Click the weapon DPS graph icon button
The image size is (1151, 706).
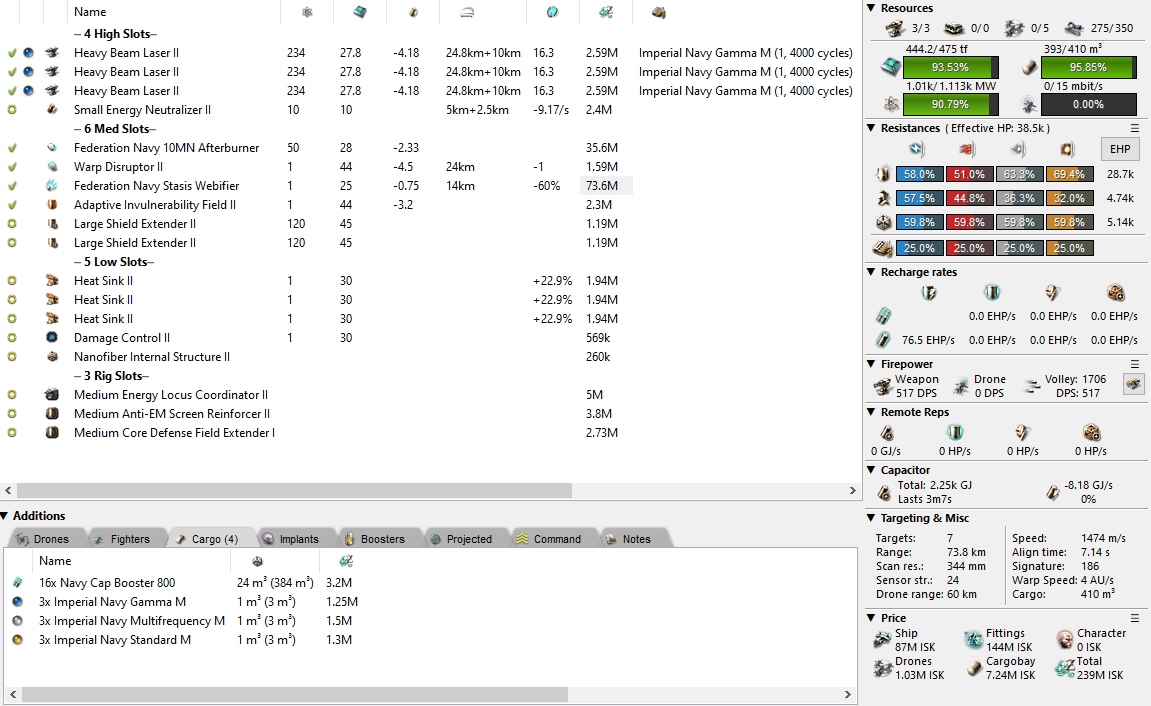pyautogui.click(x=1133, y=384)
